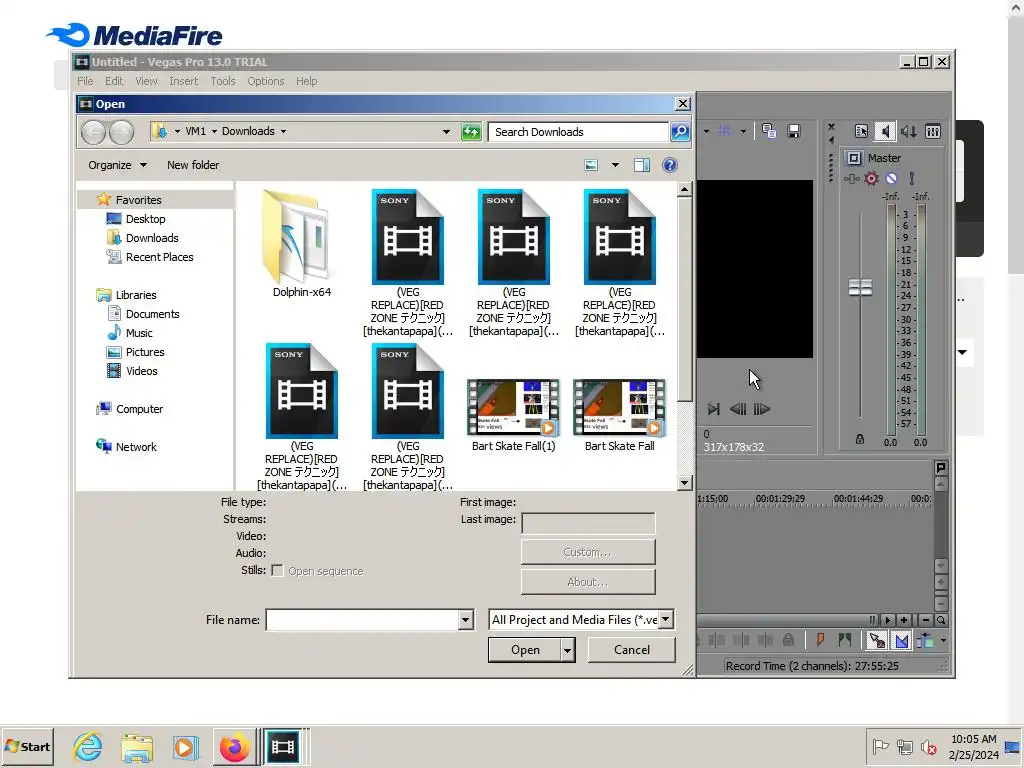The height and width of the screenshot is (768, 1024).
Task: Show the preview pane icon
Action: 642,165
